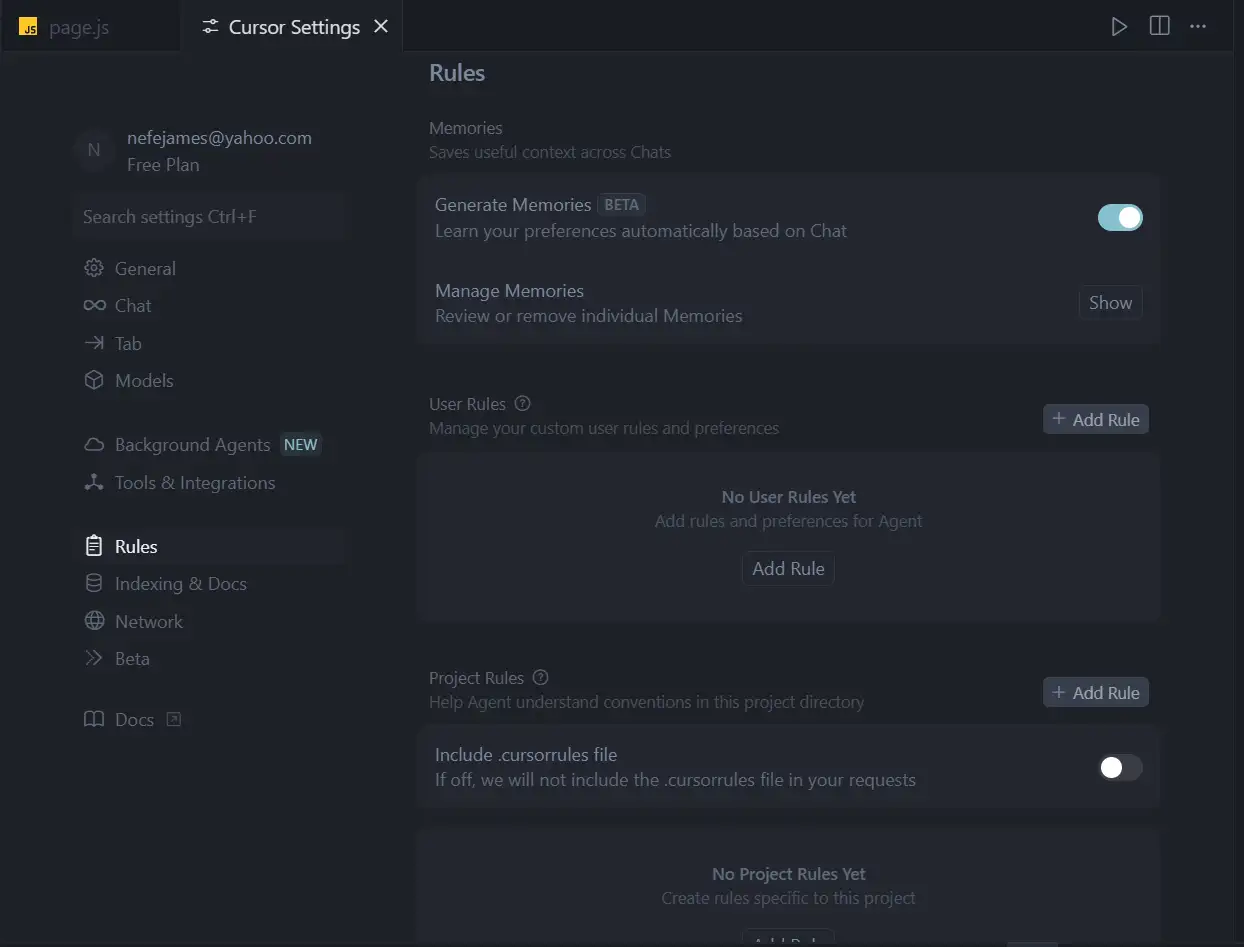Viewport: 1244px width, 947px height.
Task: Open the Background Agents section
Action: [190, 444]
